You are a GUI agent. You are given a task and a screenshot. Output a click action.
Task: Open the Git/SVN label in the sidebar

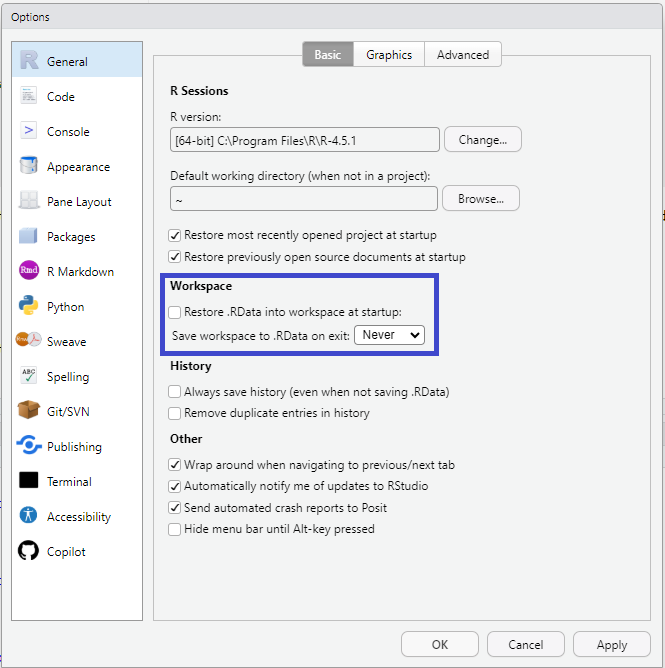pyautogui.click(x=68, y=412)
